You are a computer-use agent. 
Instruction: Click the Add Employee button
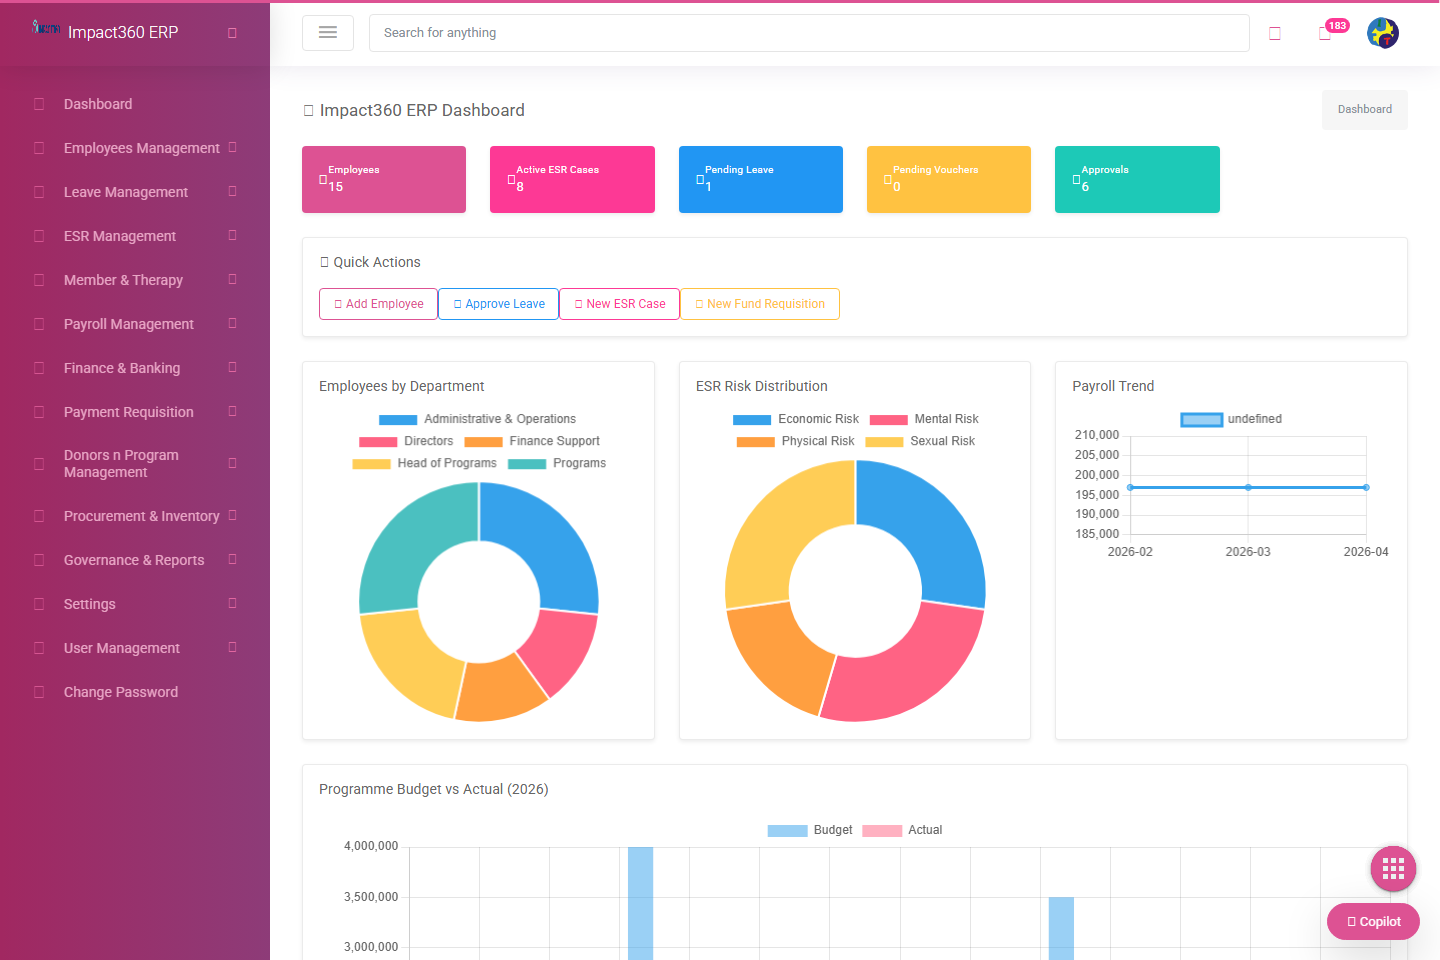click(378, 304)
